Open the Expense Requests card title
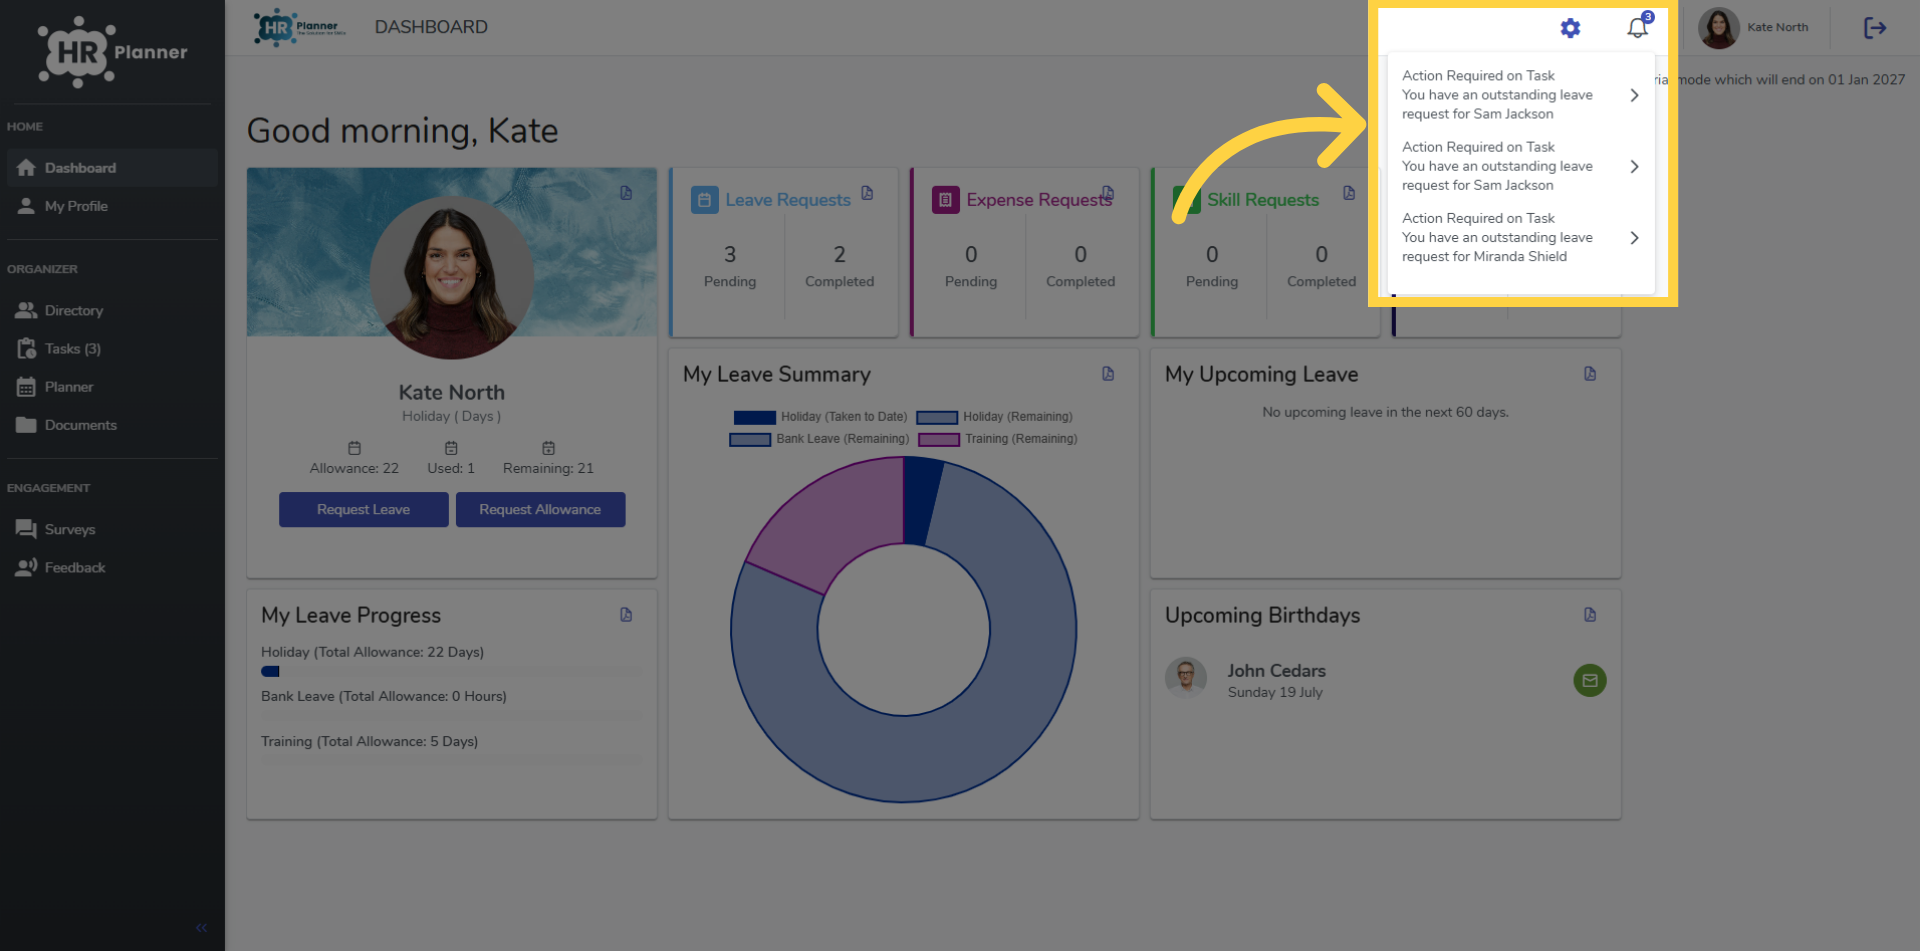Image resolution: width=1920 pixels, height=951 pixels. (x=1039, y=200)
